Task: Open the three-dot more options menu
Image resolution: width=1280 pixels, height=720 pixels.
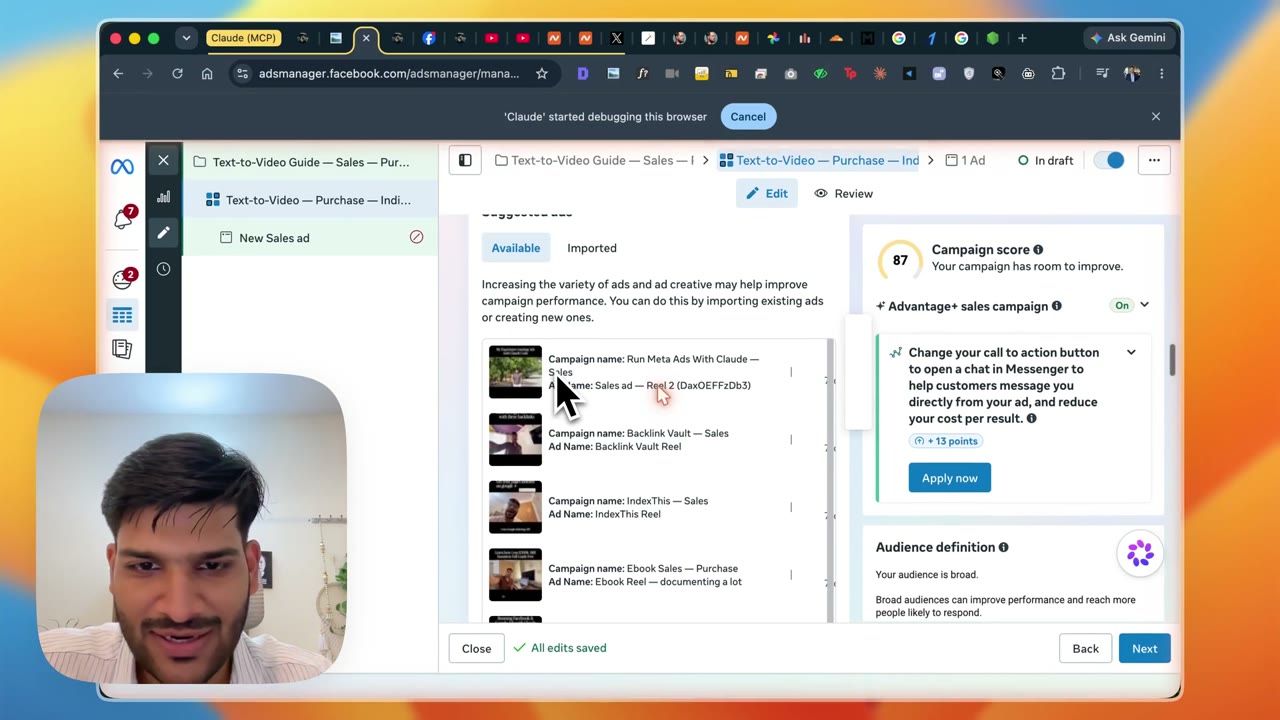Action: [1154, 160]
